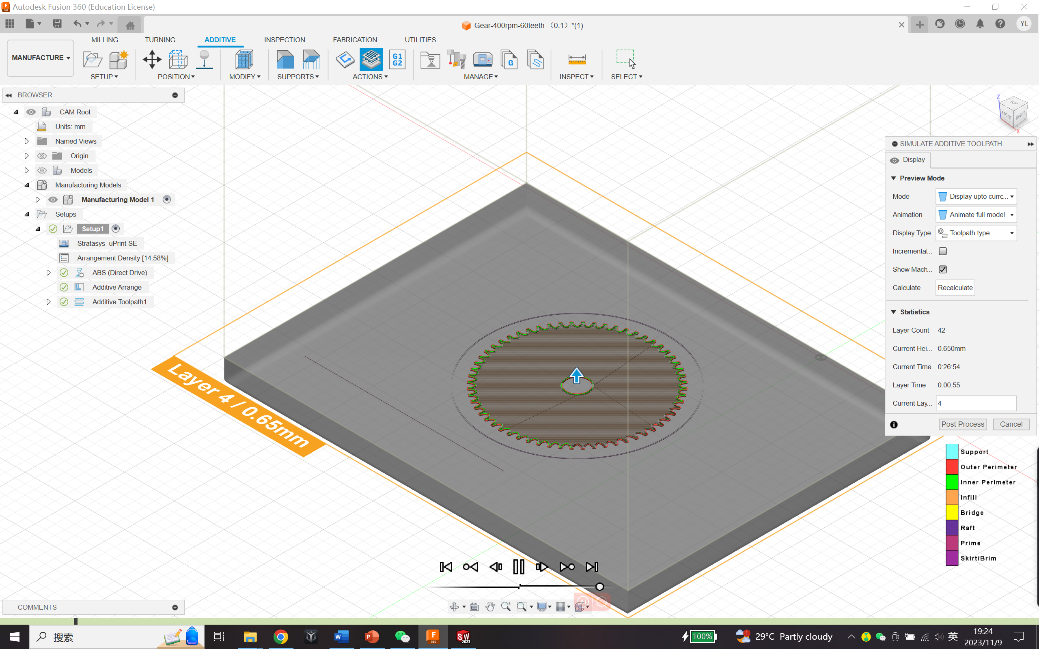This screenshot has height=649, width=1039.
Task: Hide Manufacturing Model 1 via eye icon
Action: (x=52, y=200)
